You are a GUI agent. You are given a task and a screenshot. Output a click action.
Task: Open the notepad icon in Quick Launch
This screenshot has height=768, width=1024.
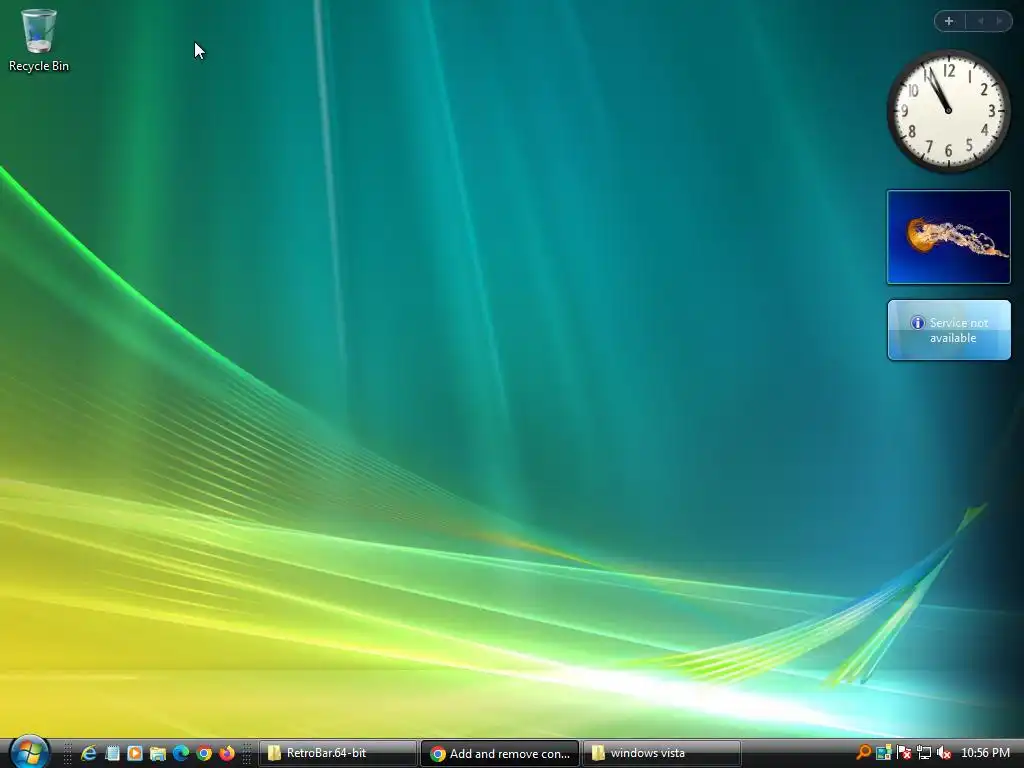[x=112, y=753]
